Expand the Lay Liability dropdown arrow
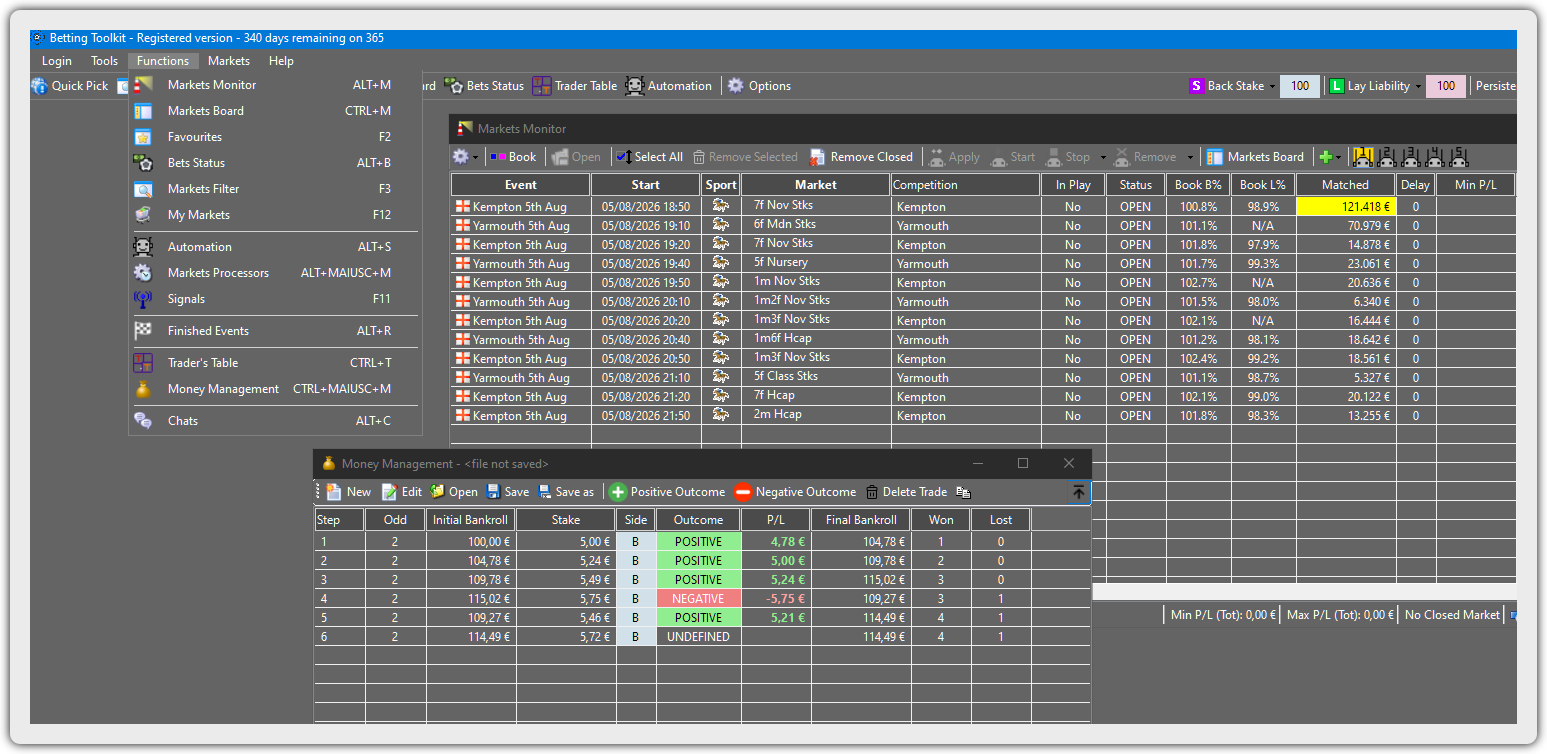The height and width of the screenshot is (754, 1547). coord(1418,87)
